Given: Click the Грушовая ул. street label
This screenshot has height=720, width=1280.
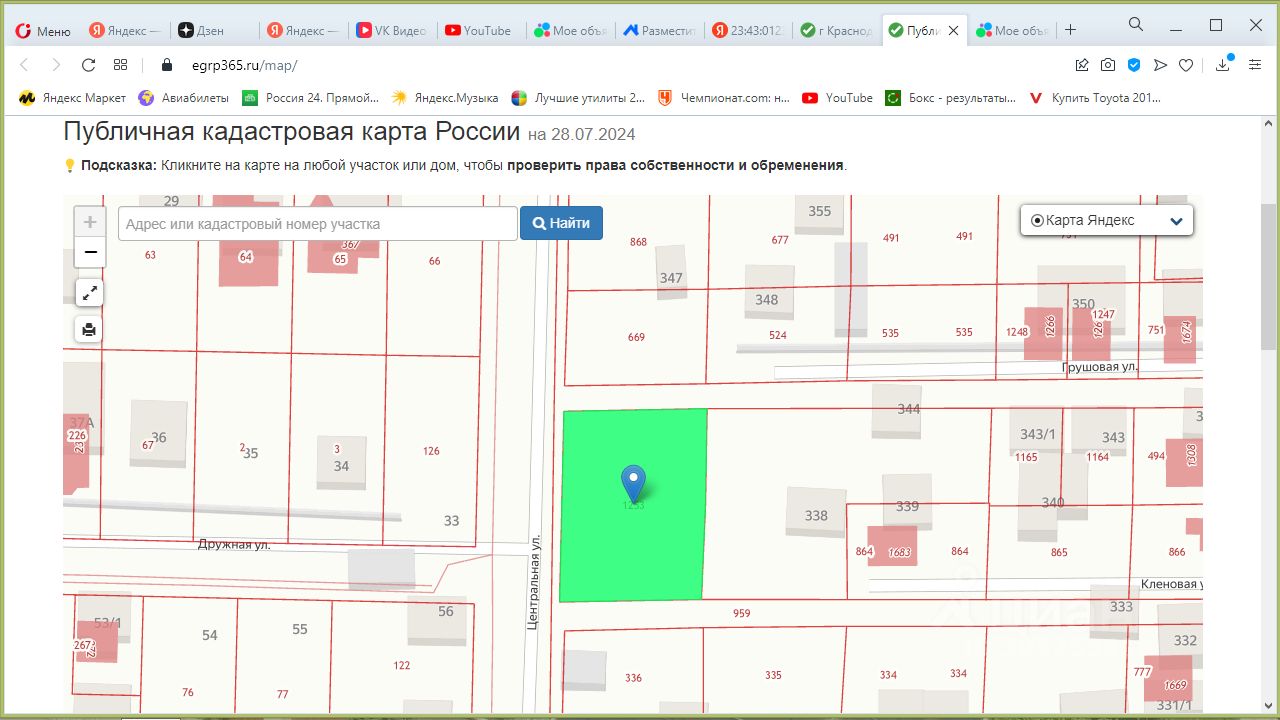Looking at the screenshot, I should [1100, 367].
